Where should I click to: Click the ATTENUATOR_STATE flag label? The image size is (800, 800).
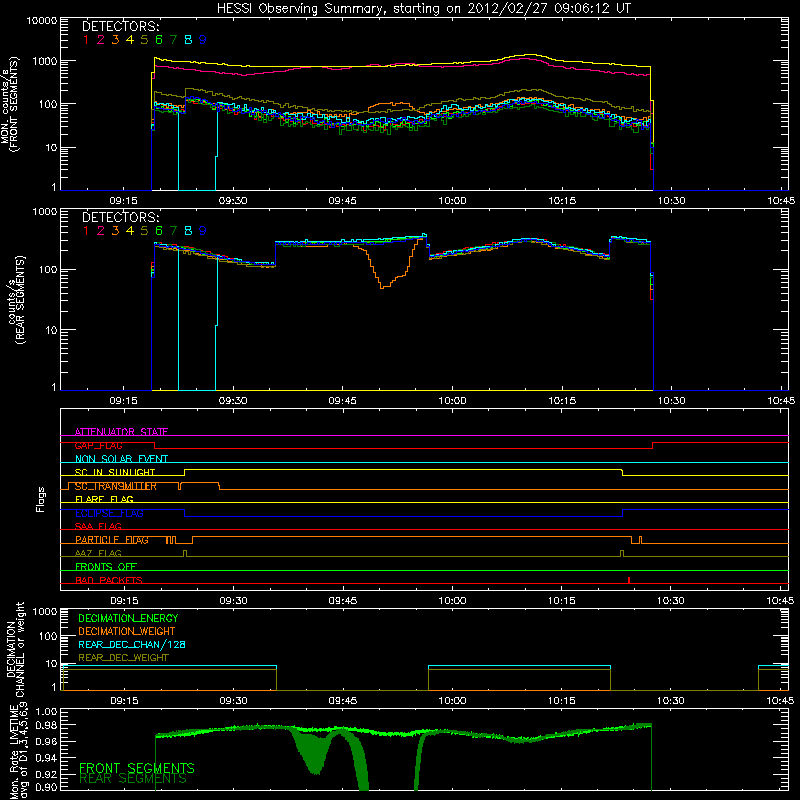tap(121, 432)
